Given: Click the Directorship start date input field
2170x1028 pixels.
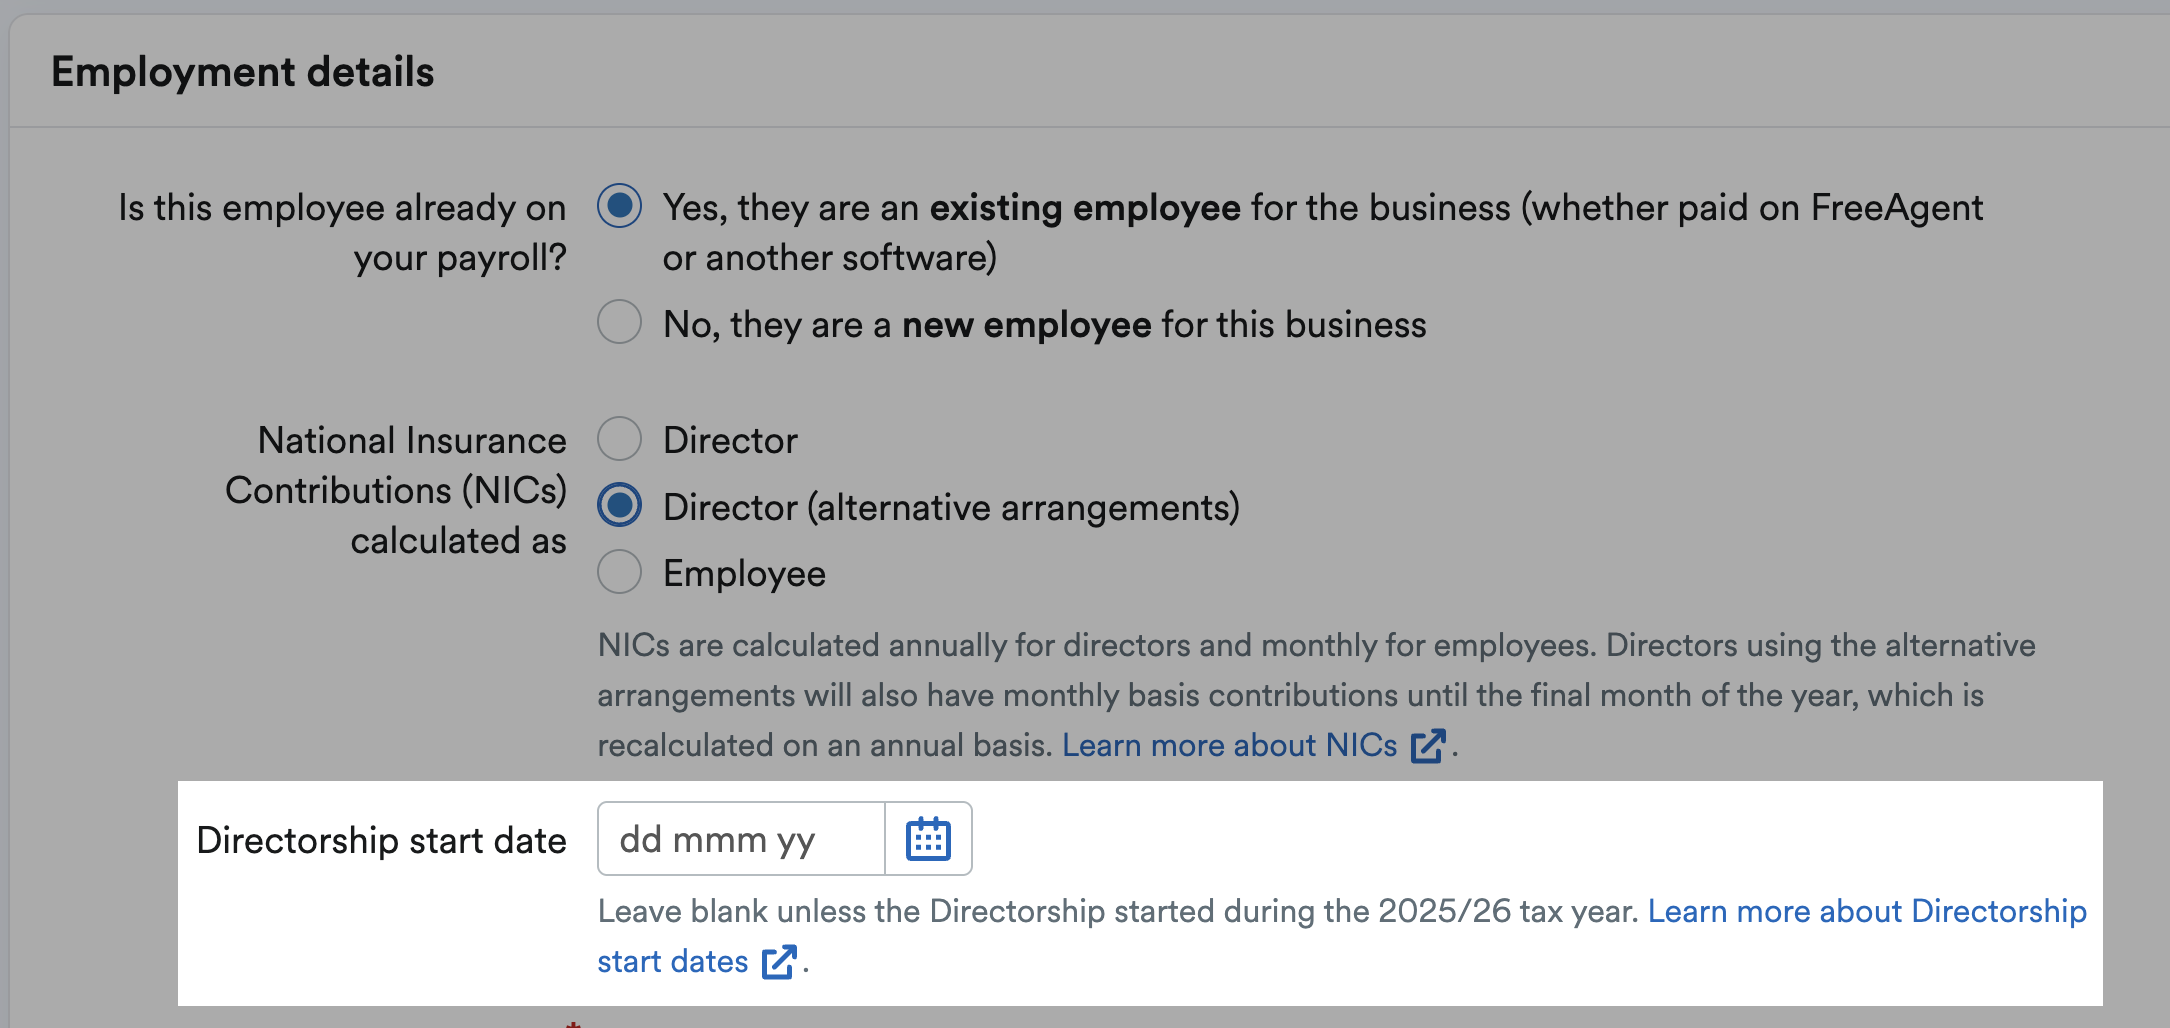Looking at the screenshot, I should point(741,838).
